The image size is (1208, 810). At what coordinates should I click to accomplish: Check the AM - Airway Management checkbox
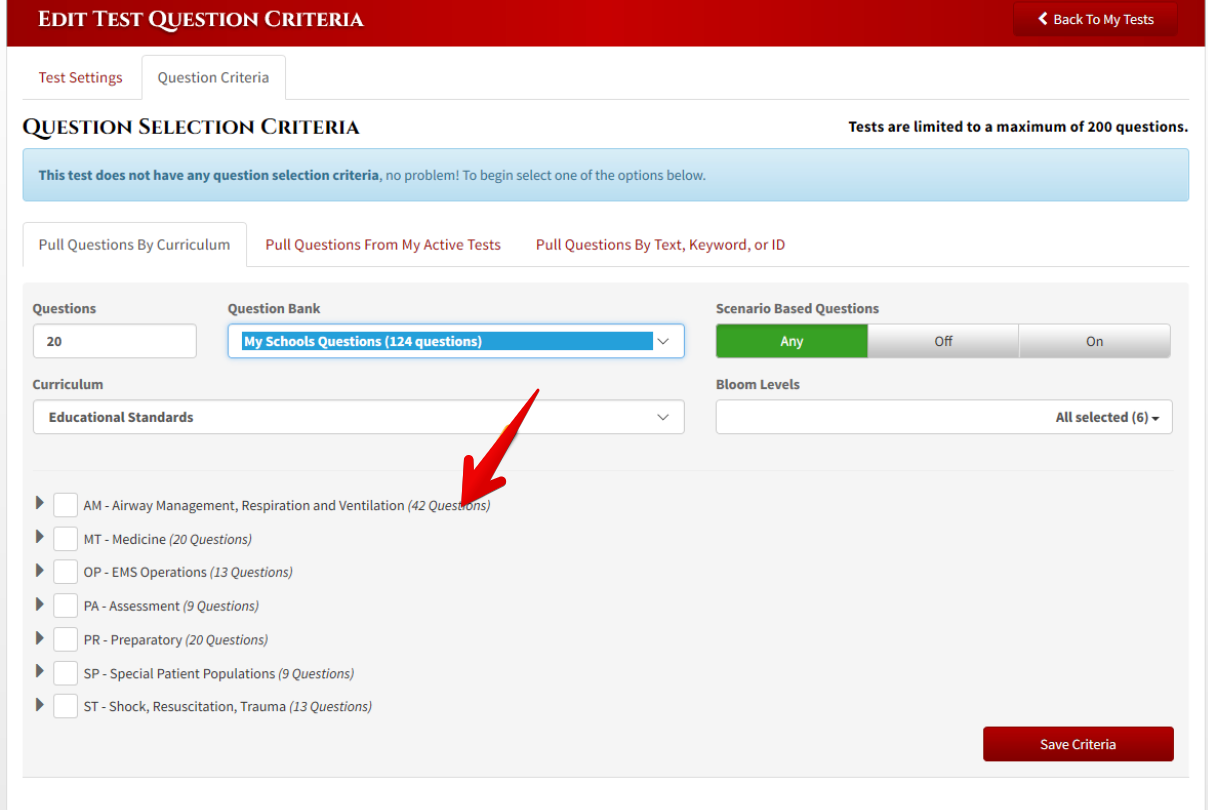pos(65,505)
